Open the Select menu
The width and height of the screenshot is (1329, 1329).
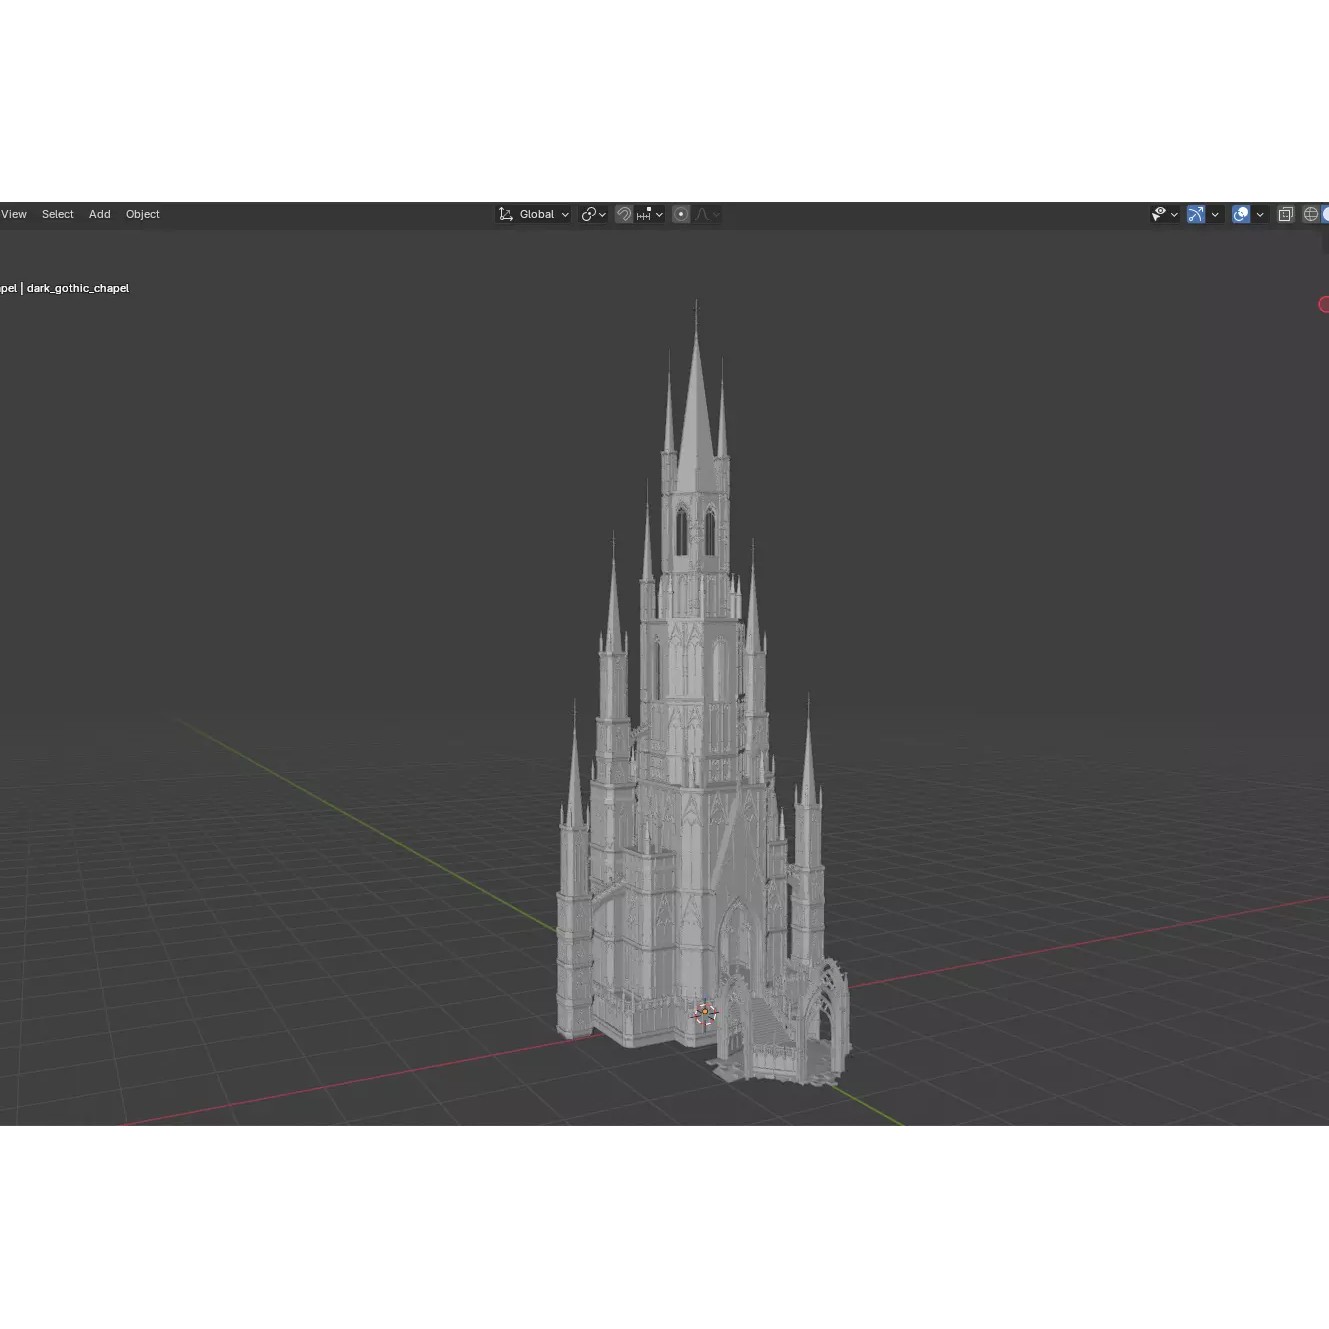(x=57, y=214)
